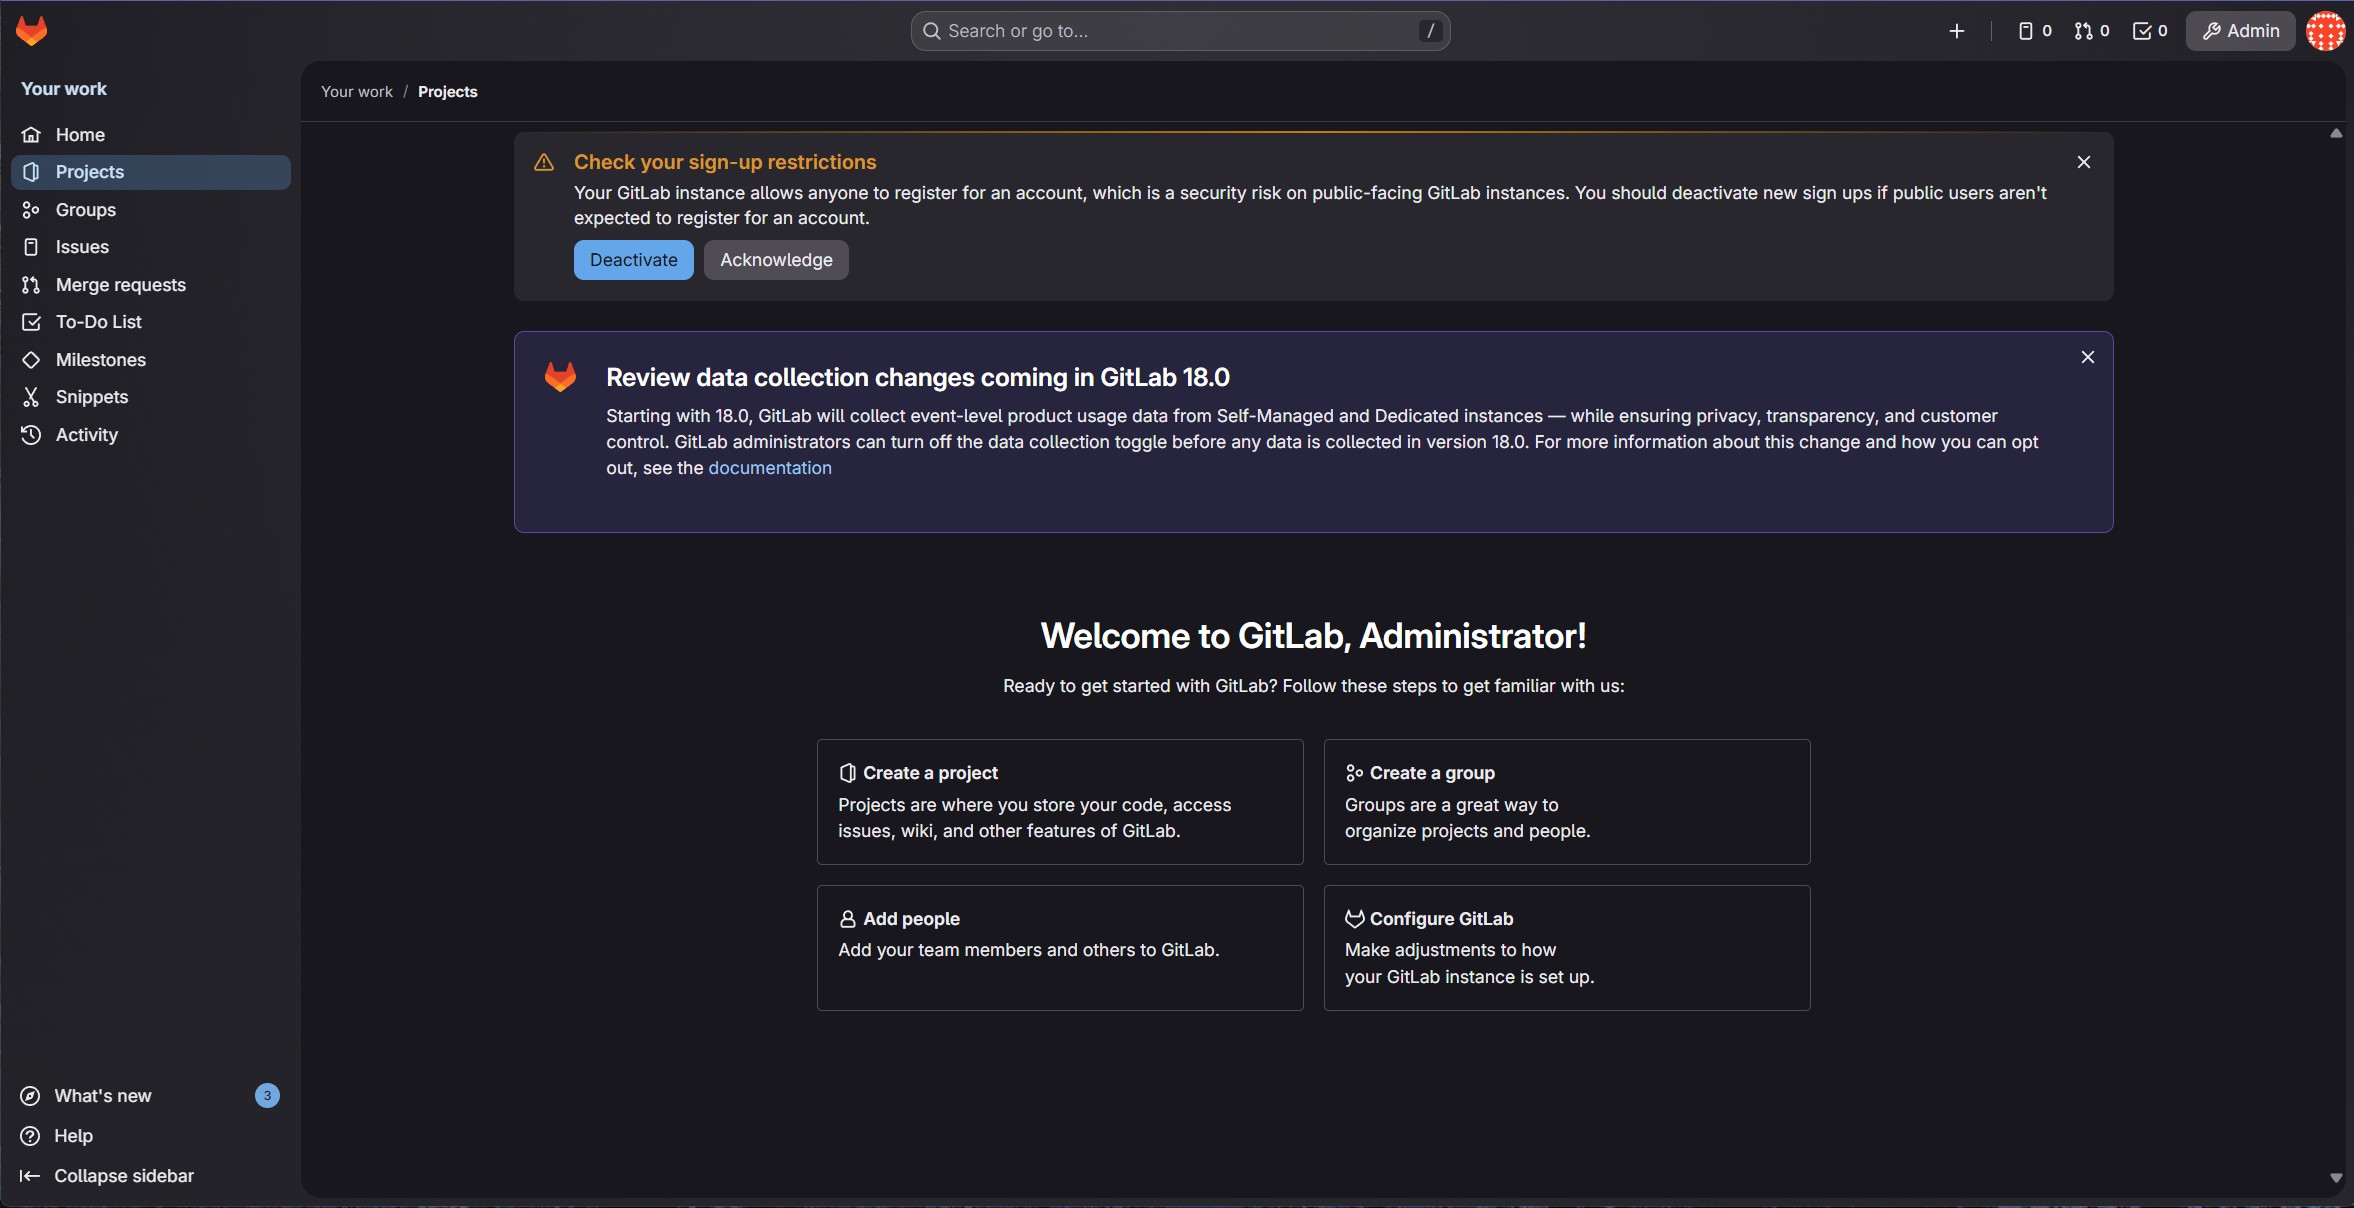Open assigned issues counter icon

coord(2034,31)
